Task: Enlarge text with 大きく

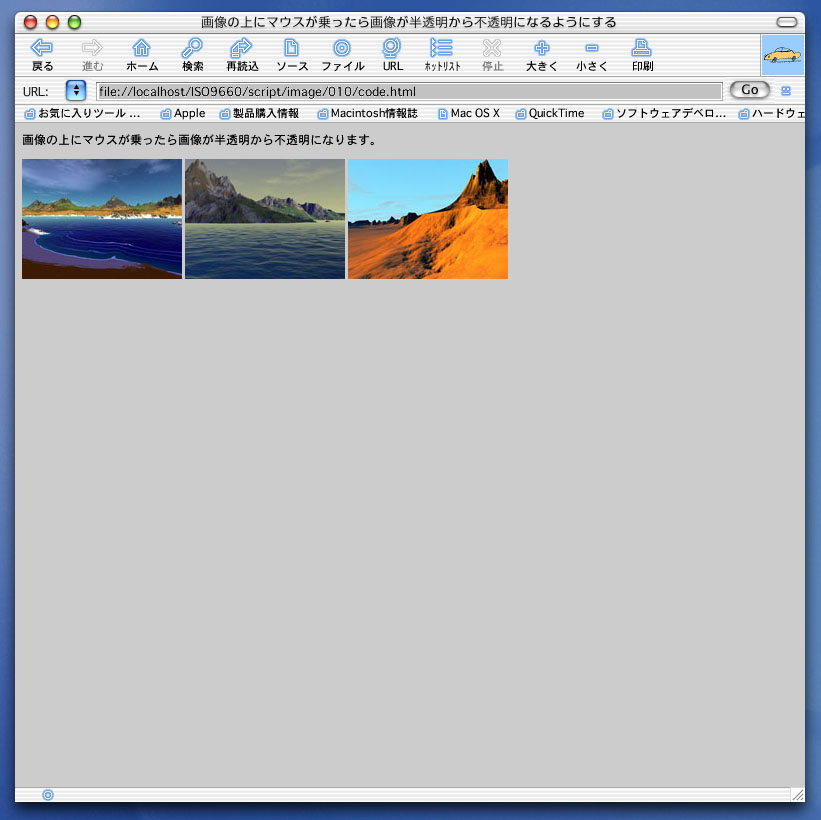Action: (542, 54)
